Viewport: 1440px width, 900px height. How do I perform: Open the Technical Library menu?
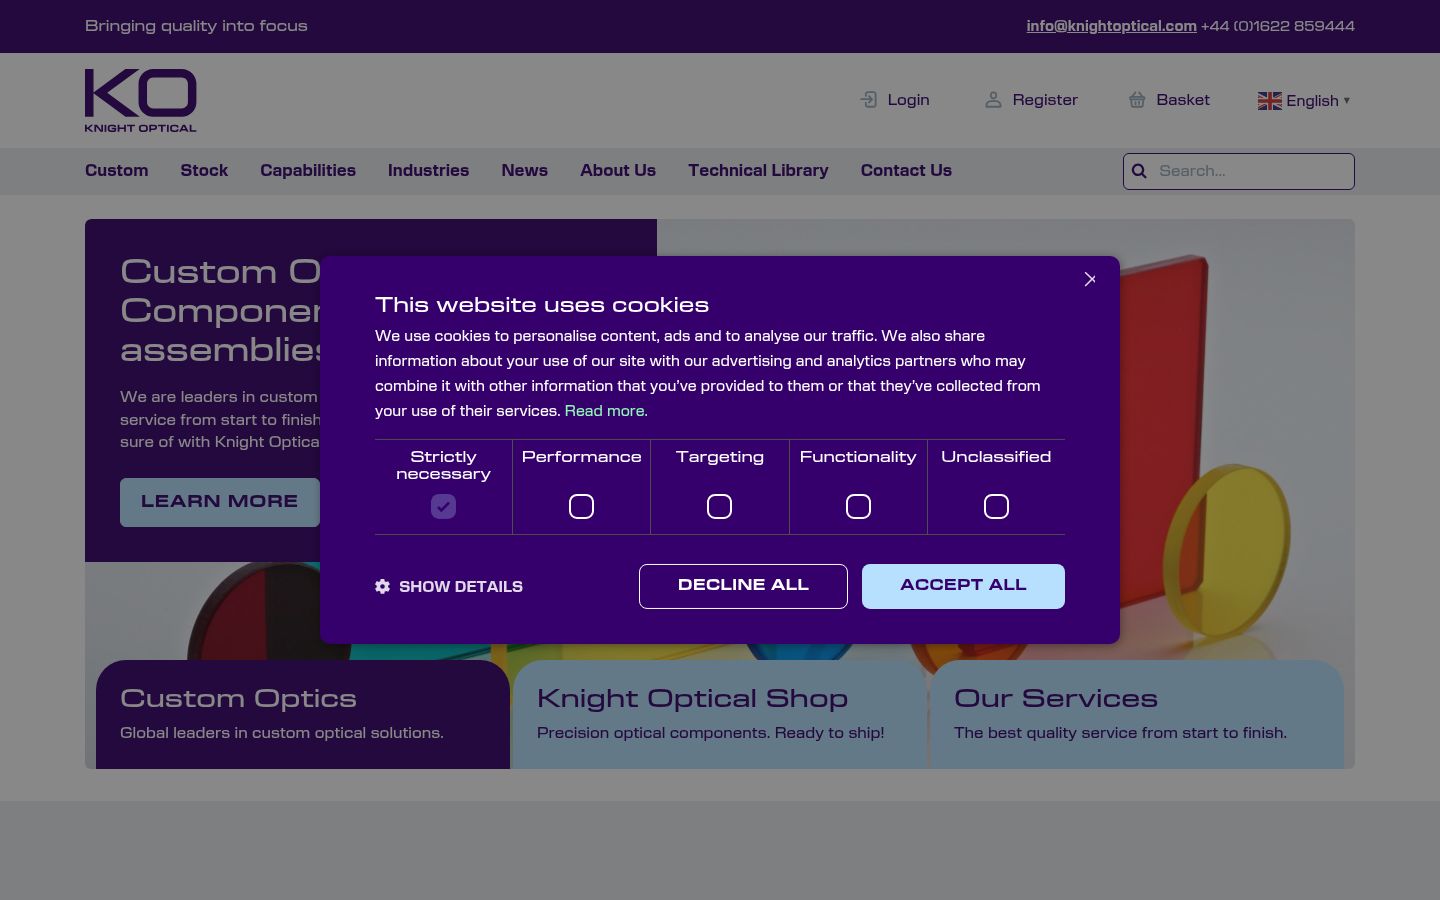pyautogui.click(x=758, y=171)
